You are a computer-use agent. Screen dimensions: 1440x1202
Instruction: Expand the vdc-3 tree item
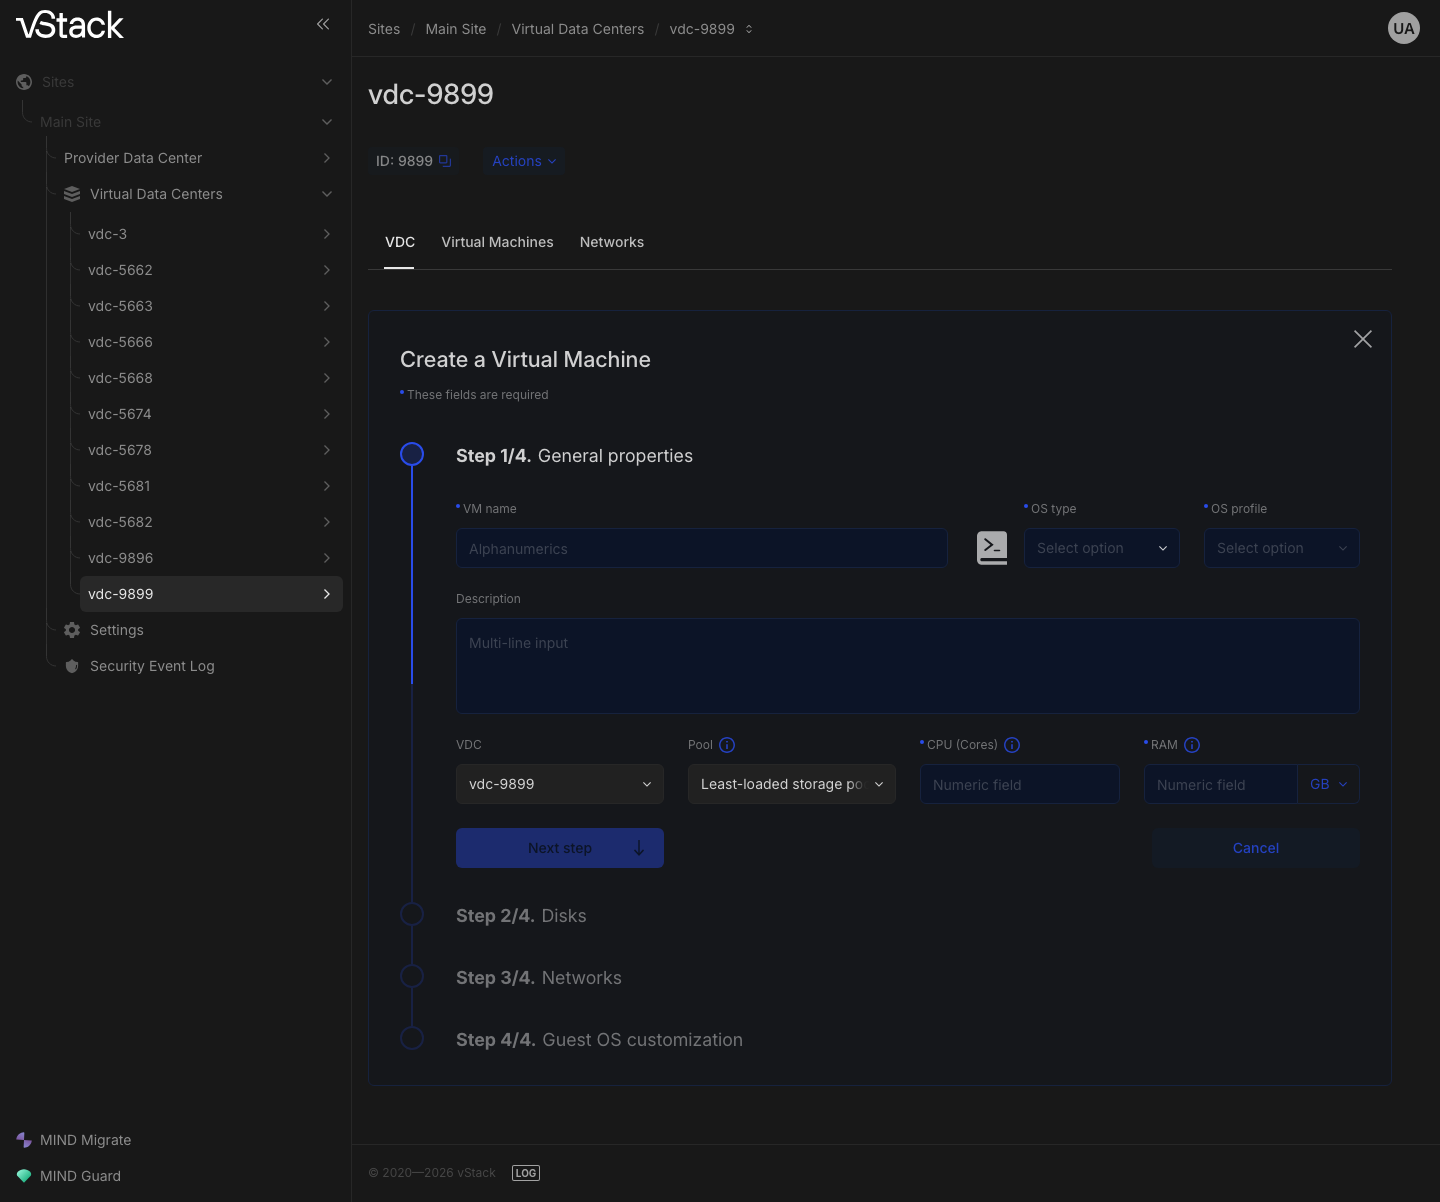point(327,234)
